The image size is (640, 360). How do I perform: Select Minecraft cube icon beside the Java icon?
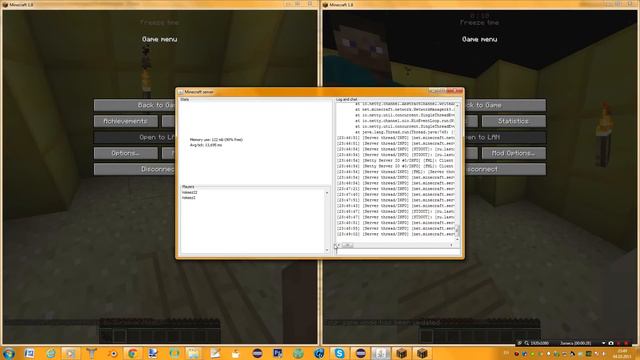[401, 353]
